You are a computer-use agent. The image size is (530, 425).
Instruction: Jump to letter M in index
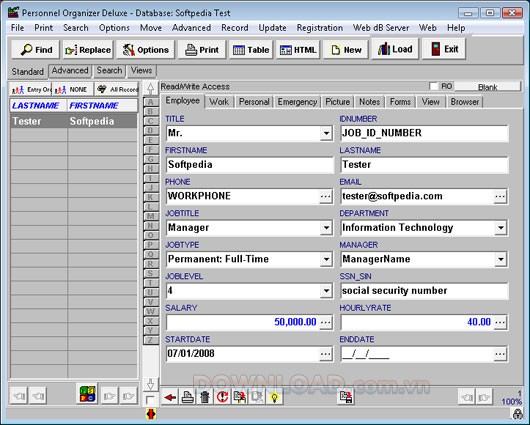click(x=150, y=216)
